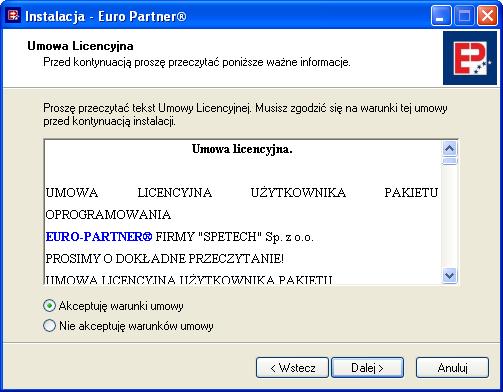This screenshot has height=392, width=503.
Task: Minimize the Instalacja window
Action: tap(441, 16)
